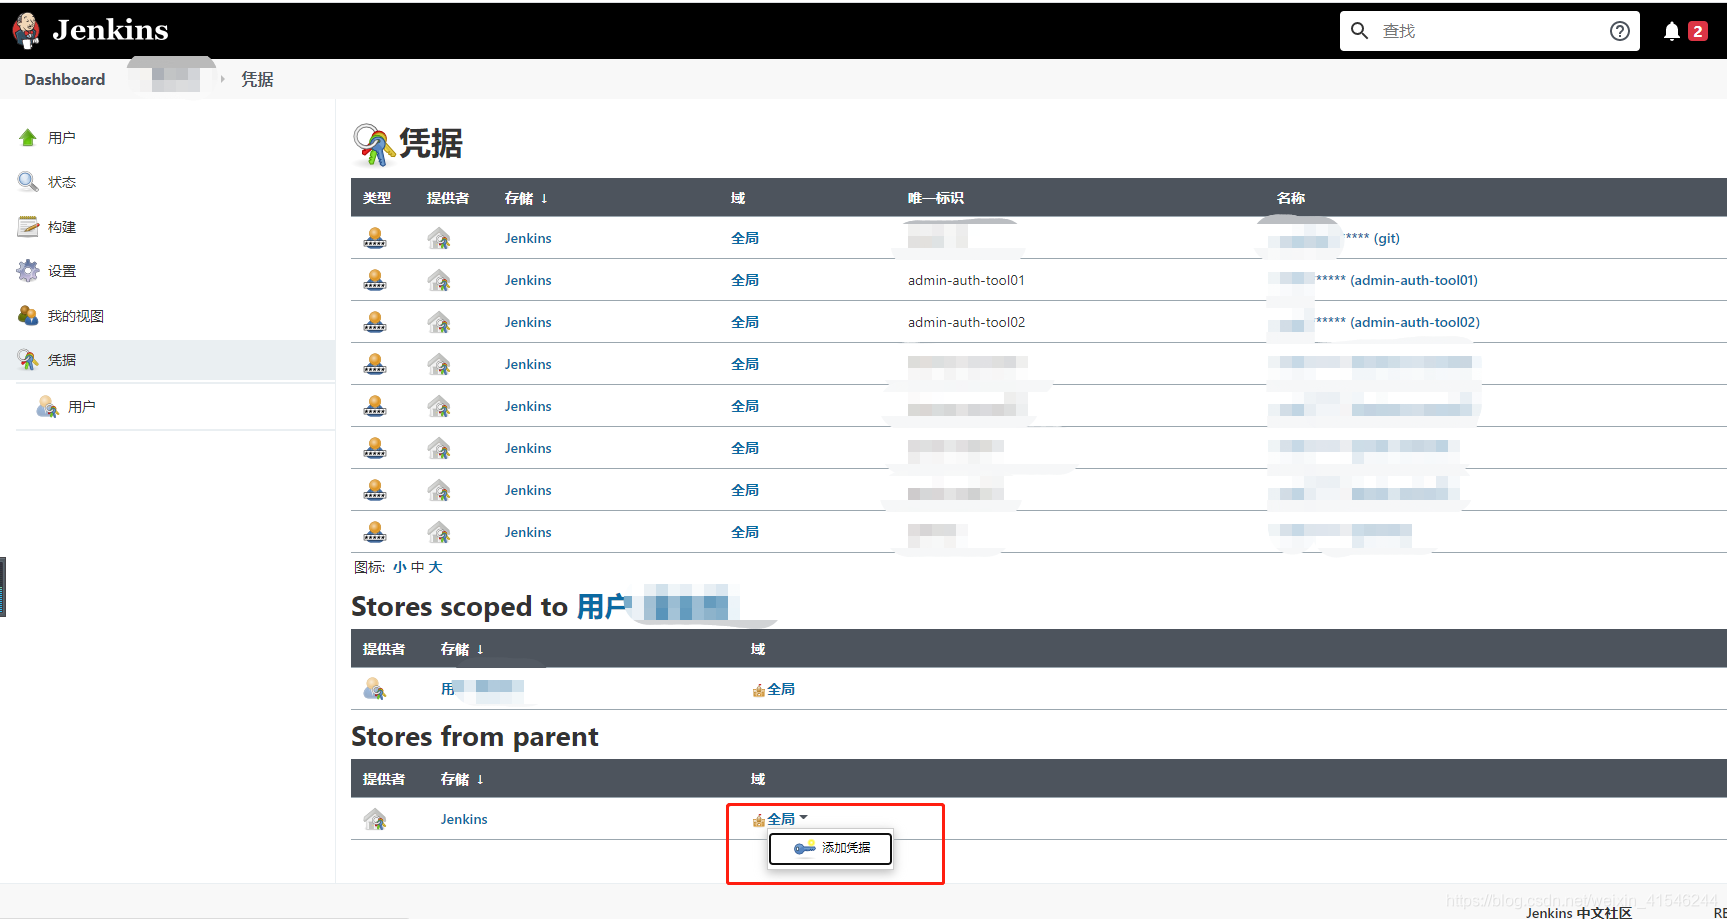Click admin-auth-tool02 unique ID text
The height and width of the screenshot is (919, 1727).
point(966,322)
